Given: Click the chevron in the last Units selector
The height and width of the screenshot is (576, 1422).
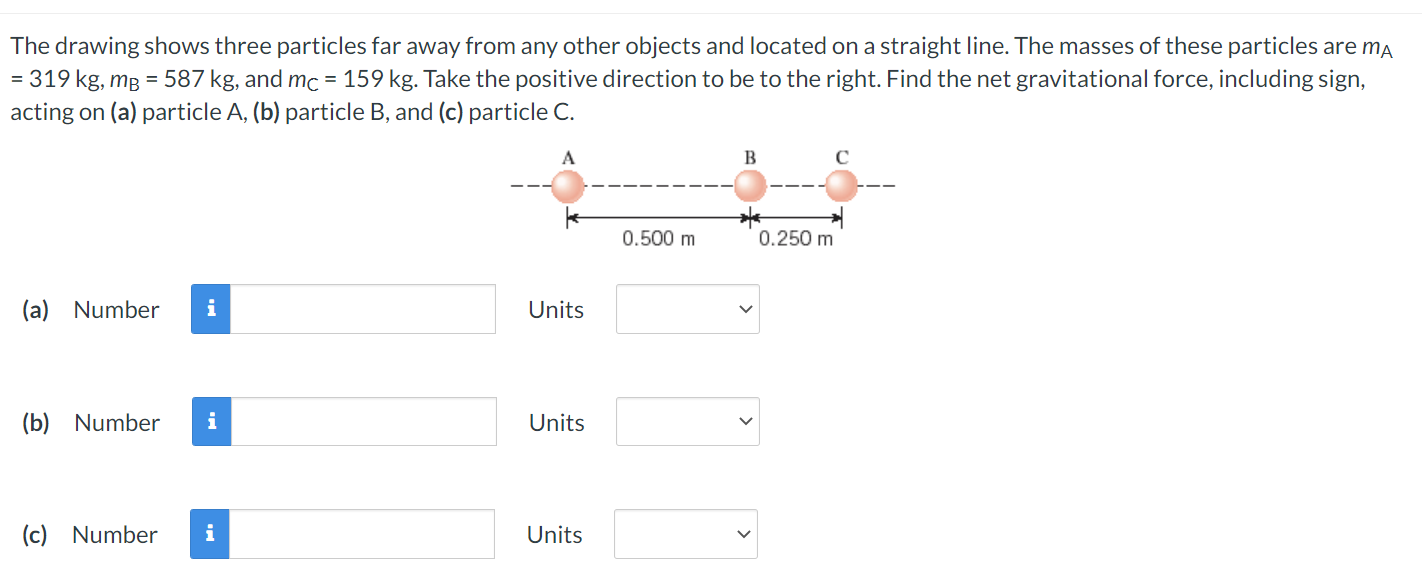Looking at the screenshot, I should pos(742,533).
